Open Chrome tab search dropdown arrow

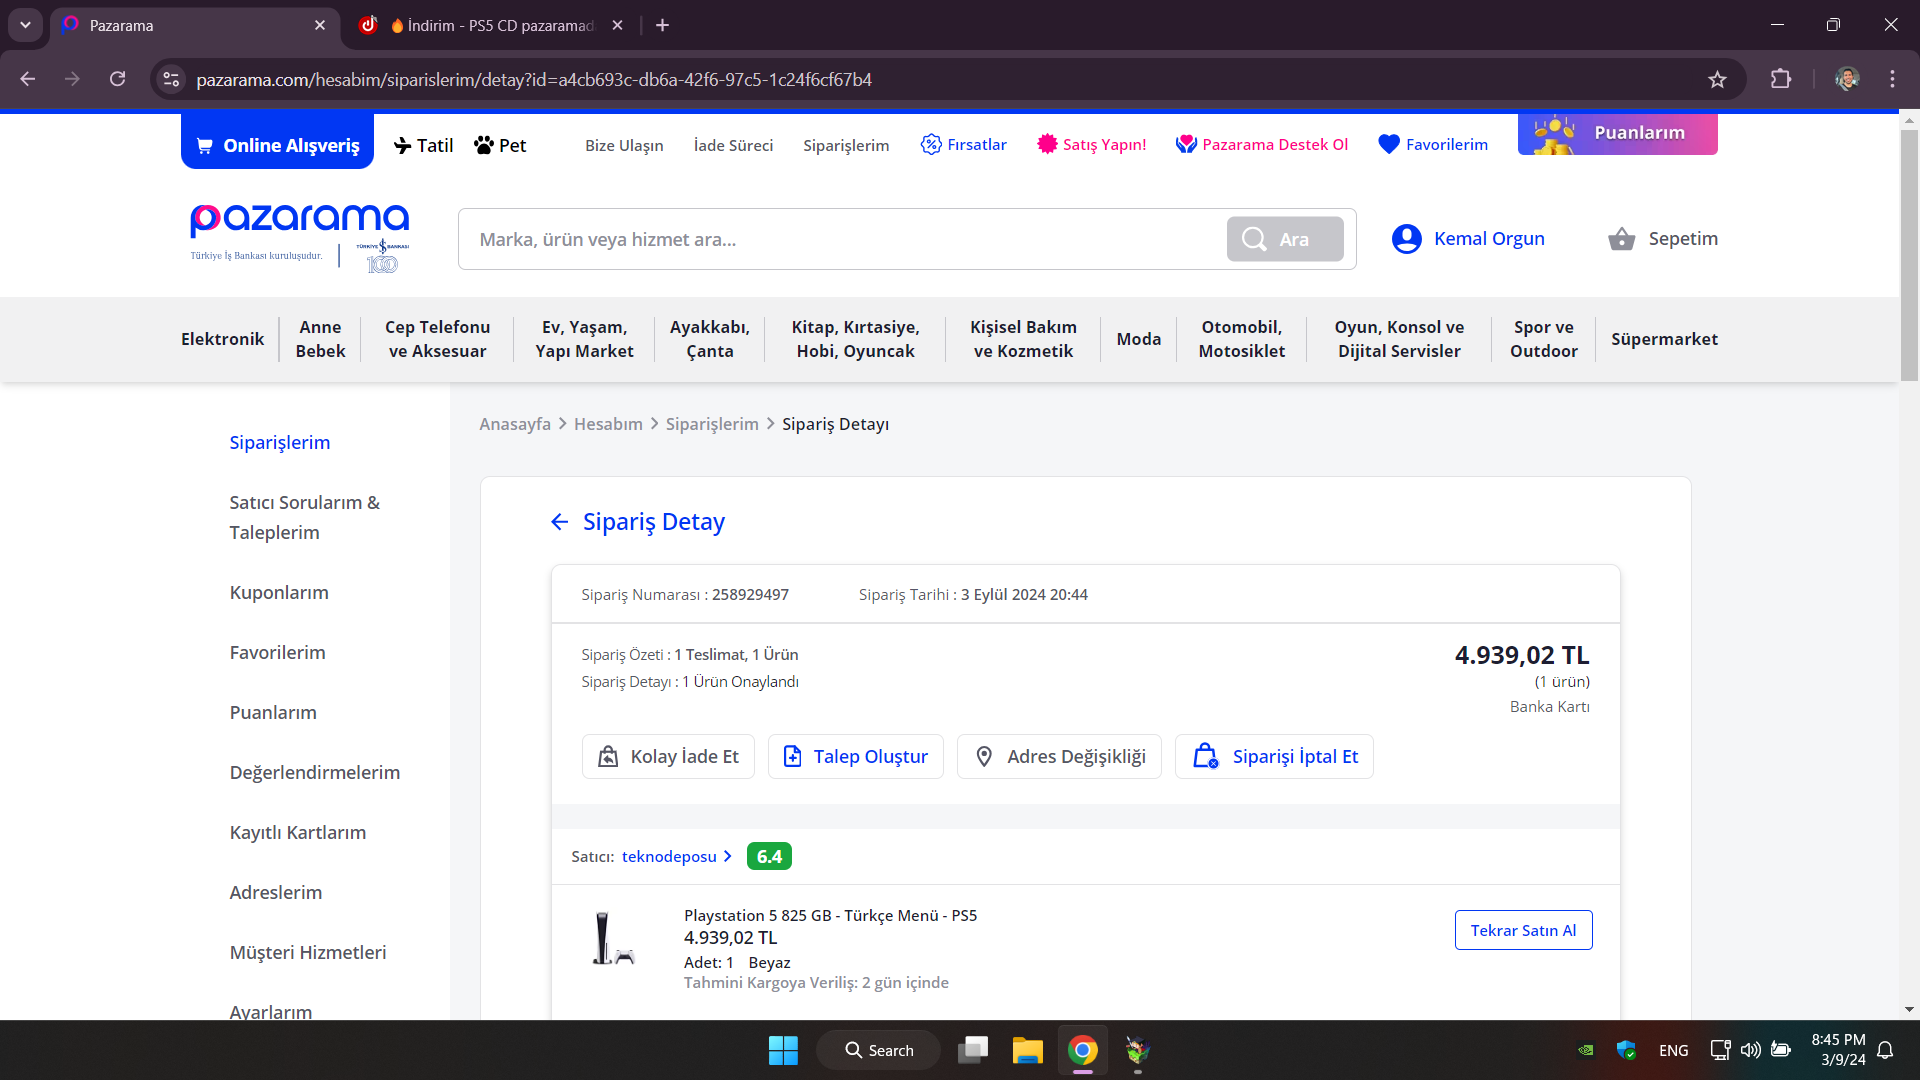tap(25, 25)
